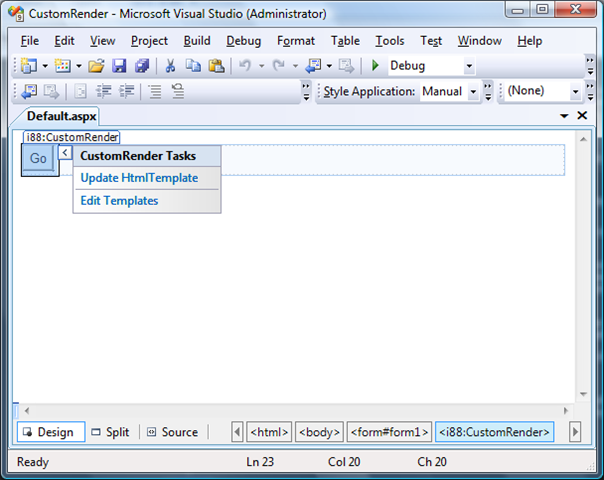This screenshot has width=604, height=480.
Task: Open the Undo history dropdown arrow
Action: tap(262, 66)
